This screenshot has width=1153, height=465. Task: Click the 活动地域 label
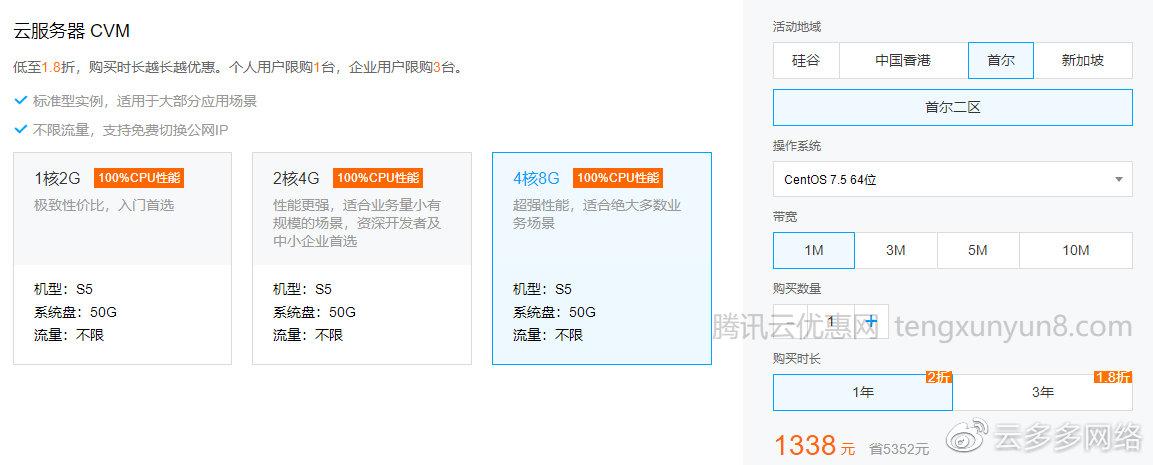(x=797, y=26)
